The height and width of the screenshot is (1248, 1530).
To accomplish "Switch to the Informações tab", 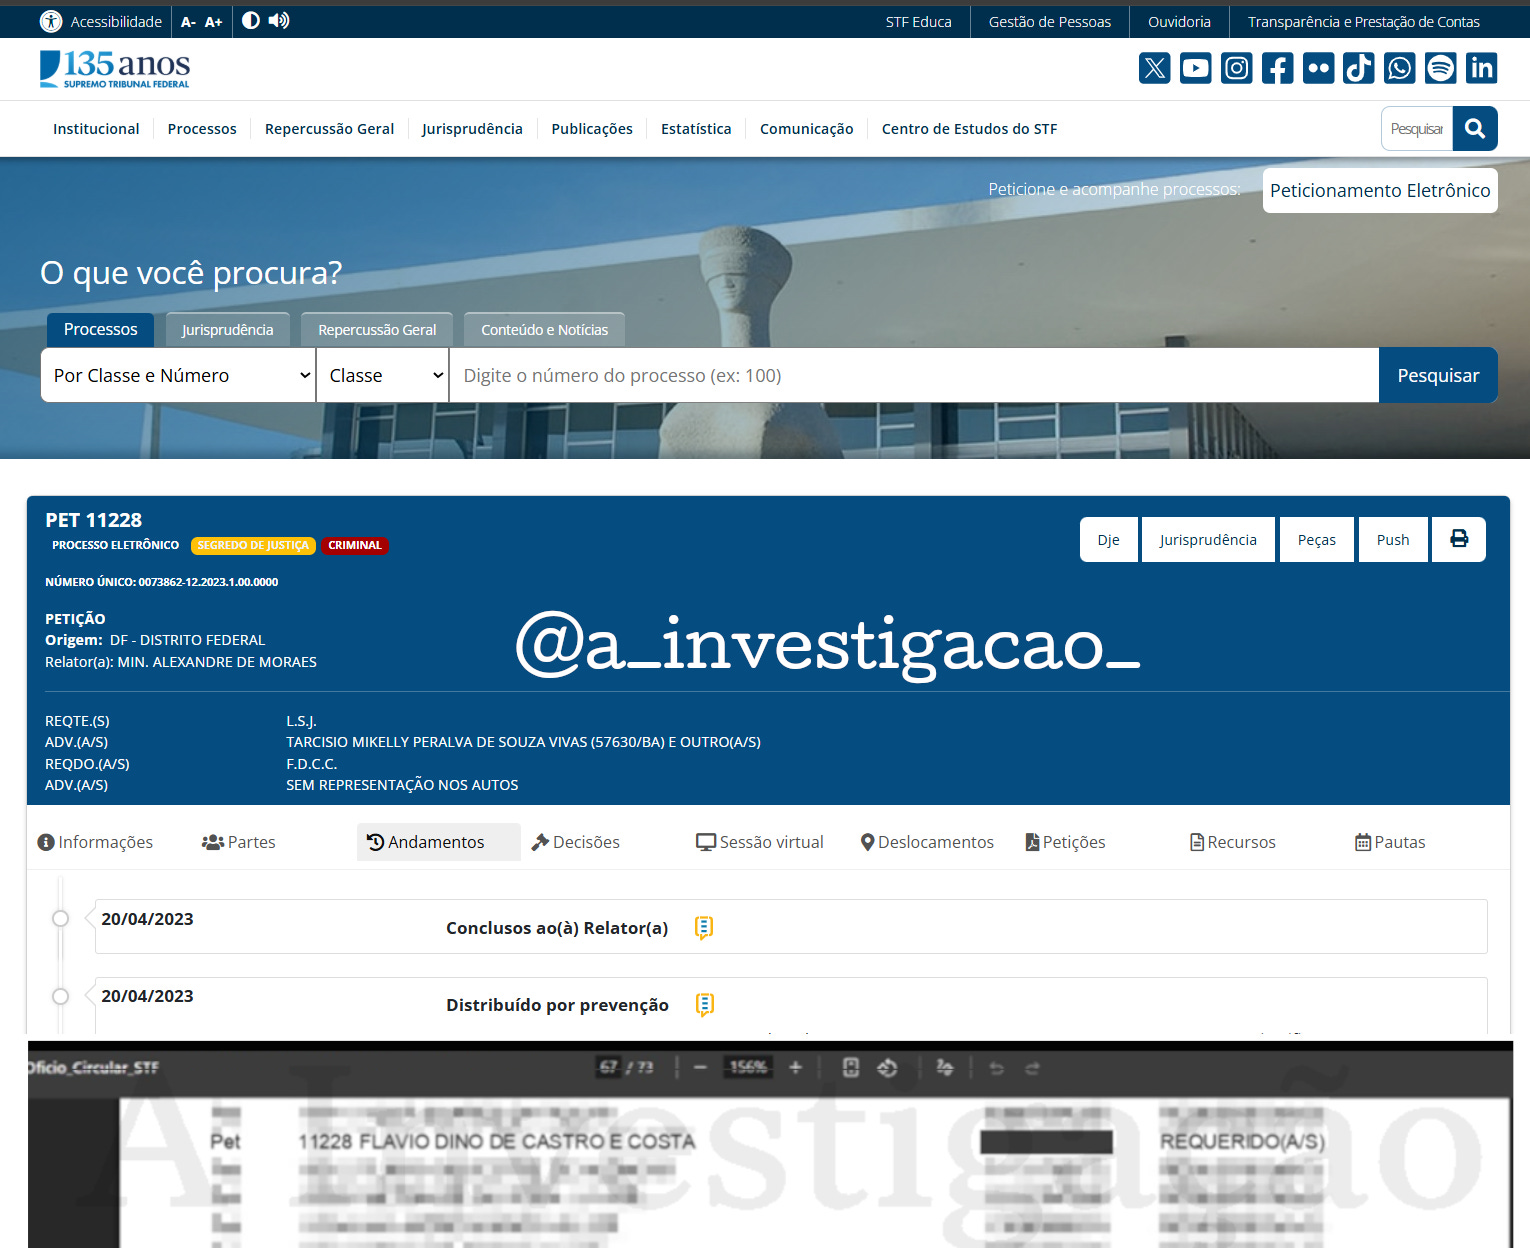I will pos(95,842).
